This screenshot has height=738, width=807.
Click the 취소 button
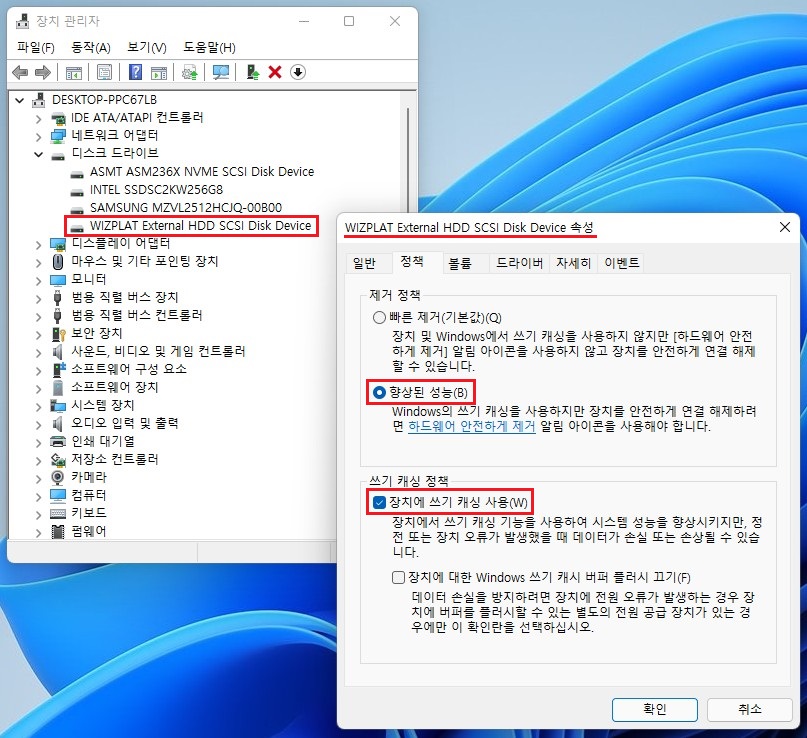749,710
